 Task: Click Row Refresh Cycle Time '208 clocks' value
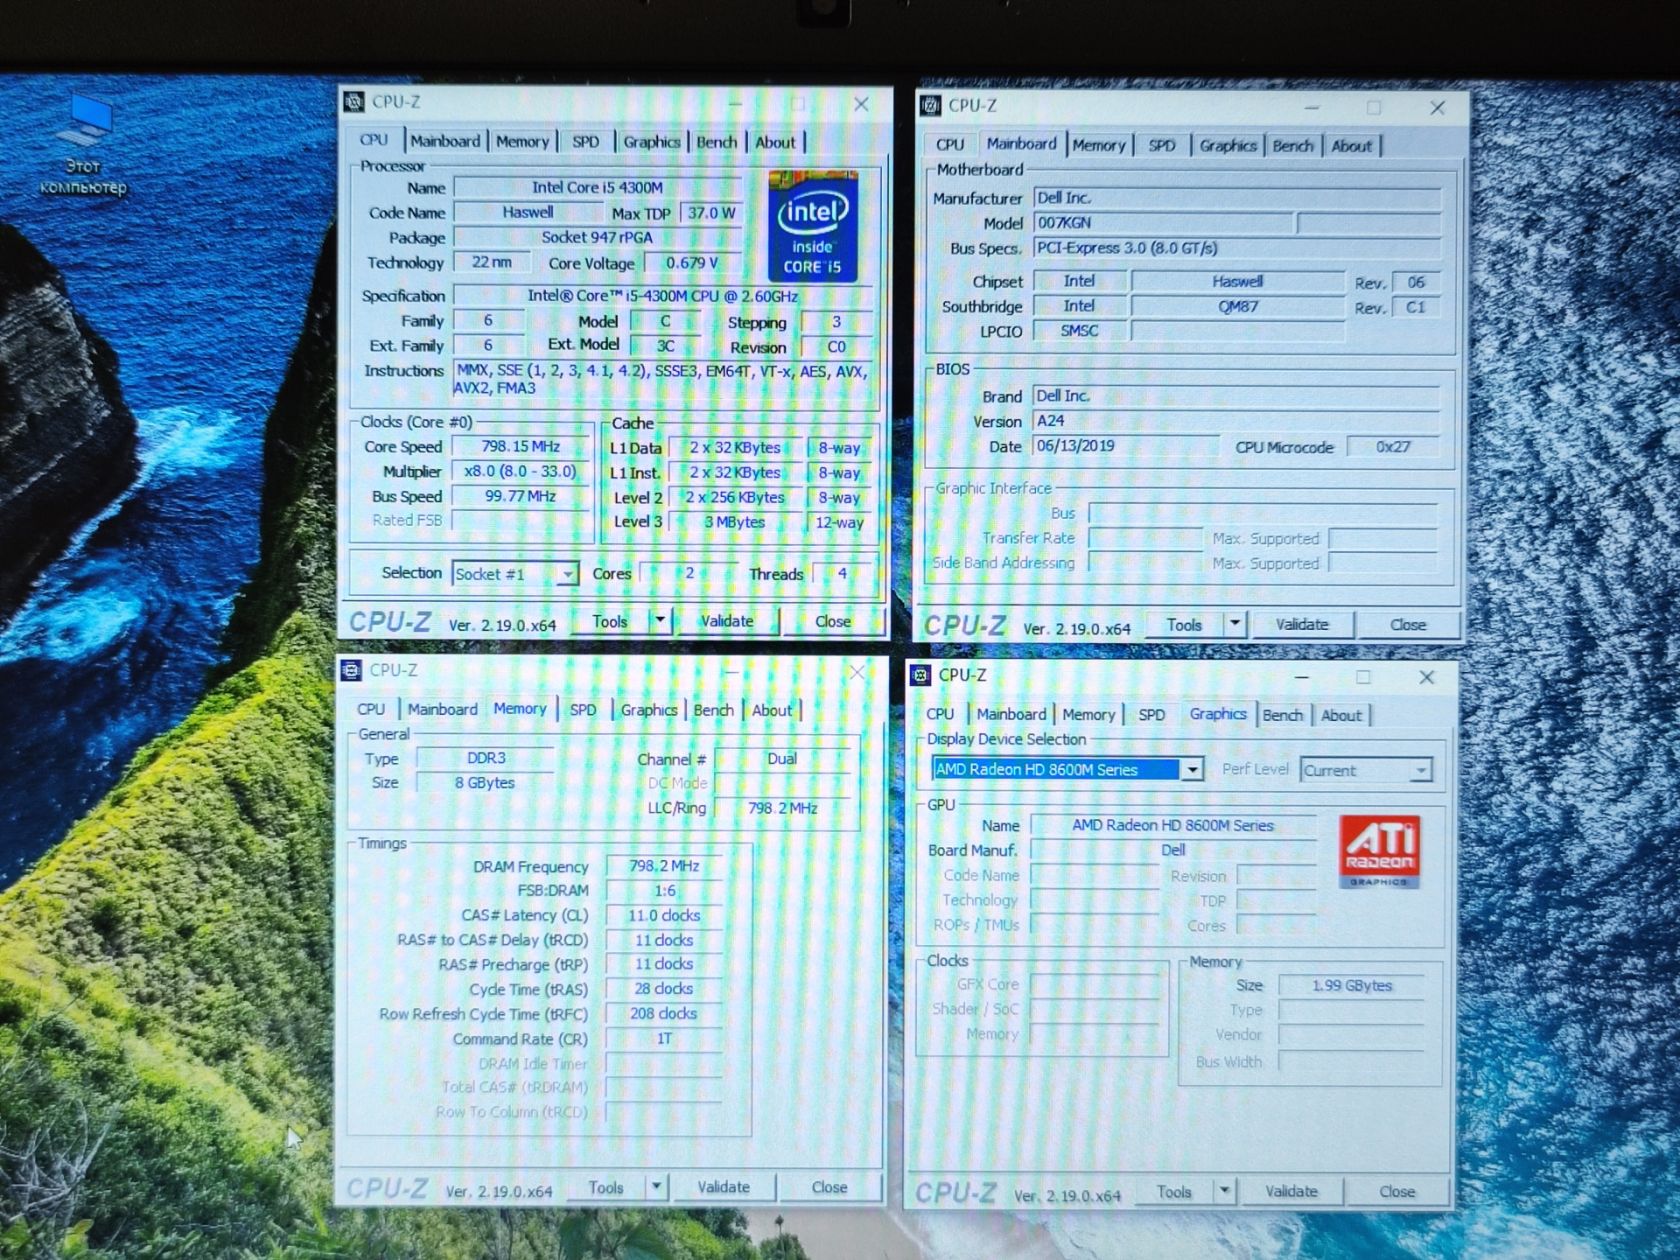pos(664,1013)
